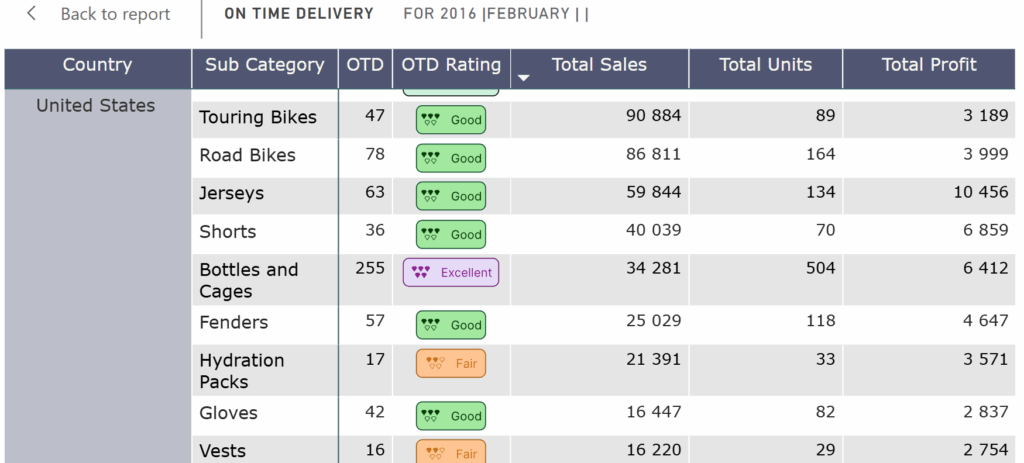Click the Good rating badge for Road Bikes
The width and height of the screenshot is (1024, 463).
pyautogui.click(x=451, y=158)
